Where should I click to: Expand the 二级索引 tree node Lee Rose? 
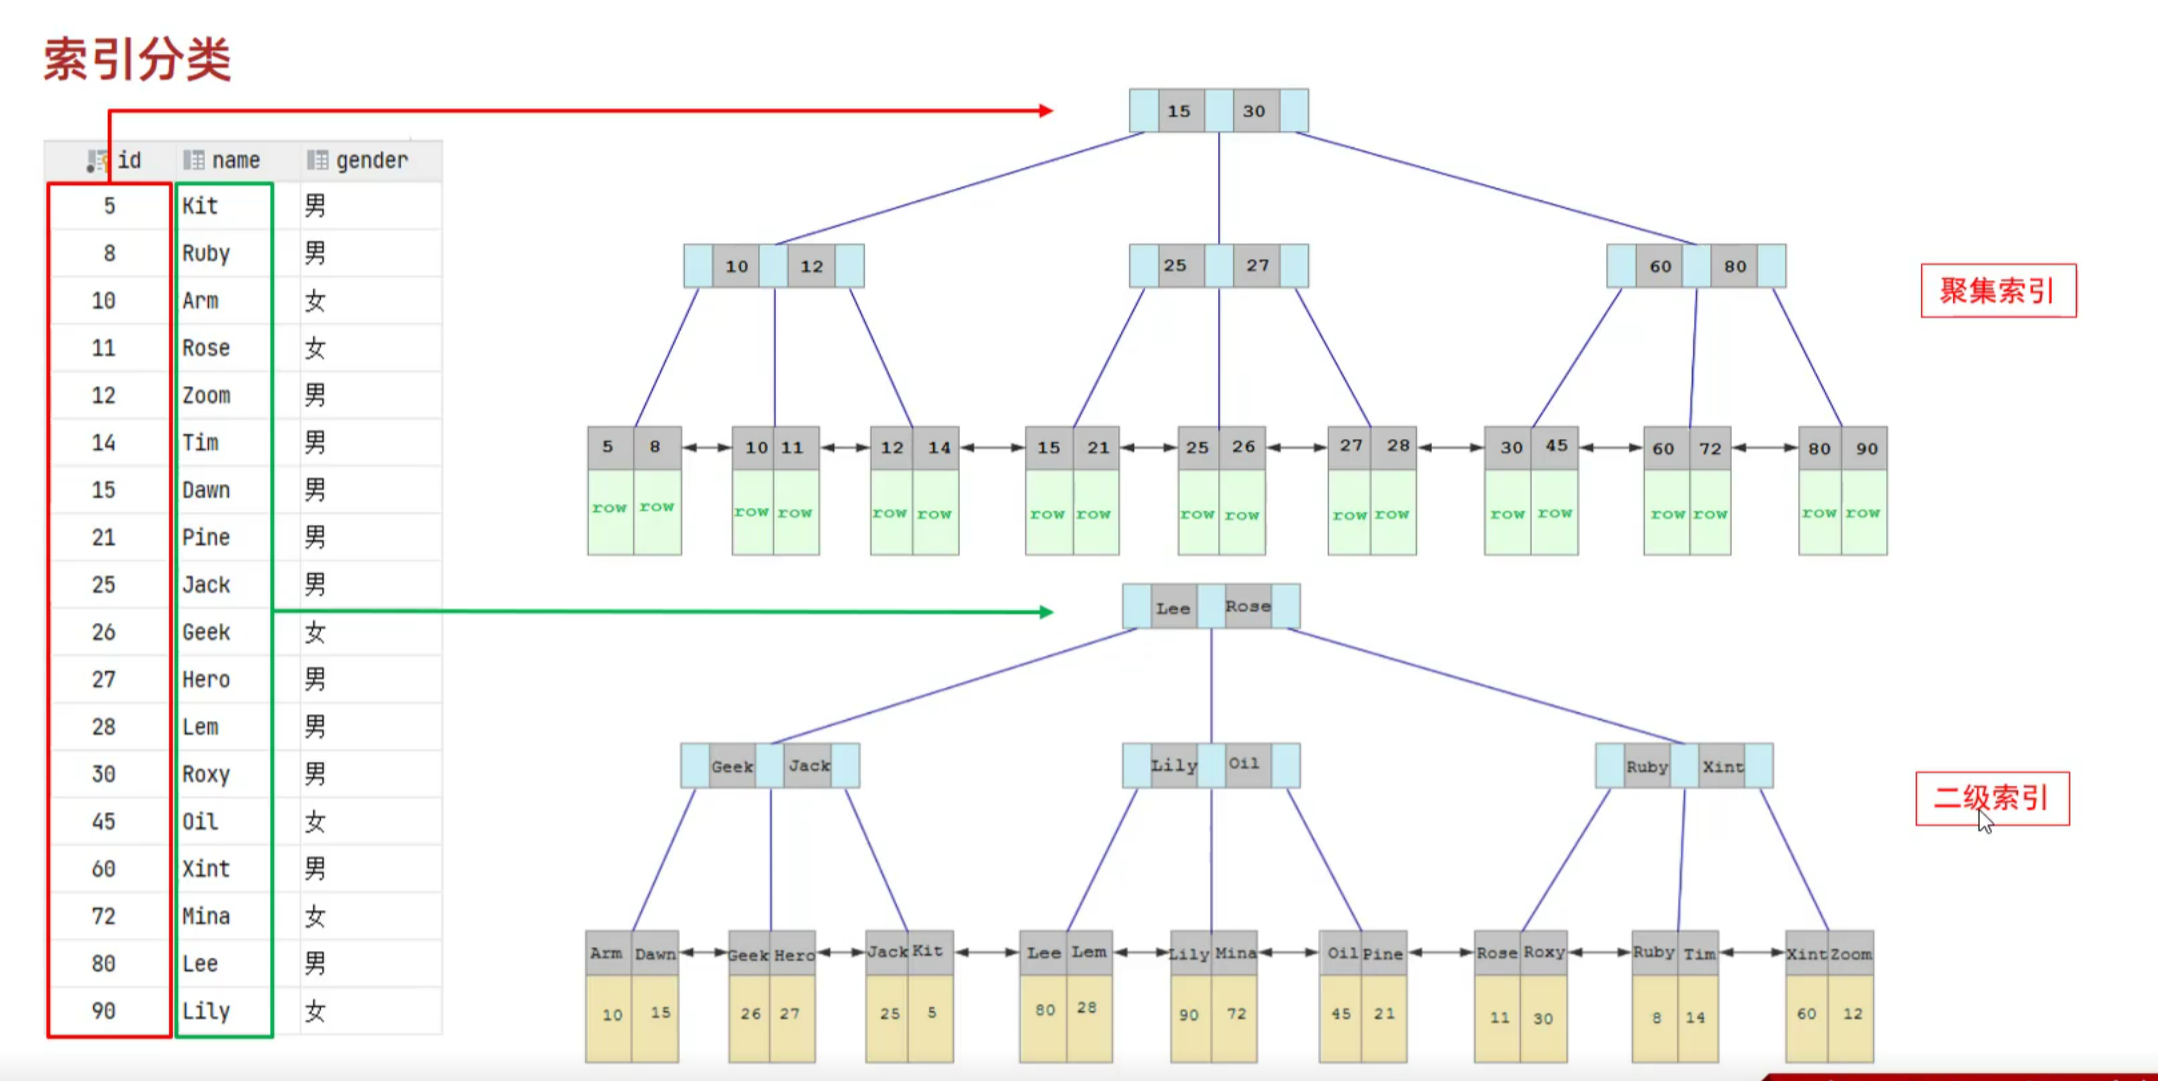(1206, 607)
